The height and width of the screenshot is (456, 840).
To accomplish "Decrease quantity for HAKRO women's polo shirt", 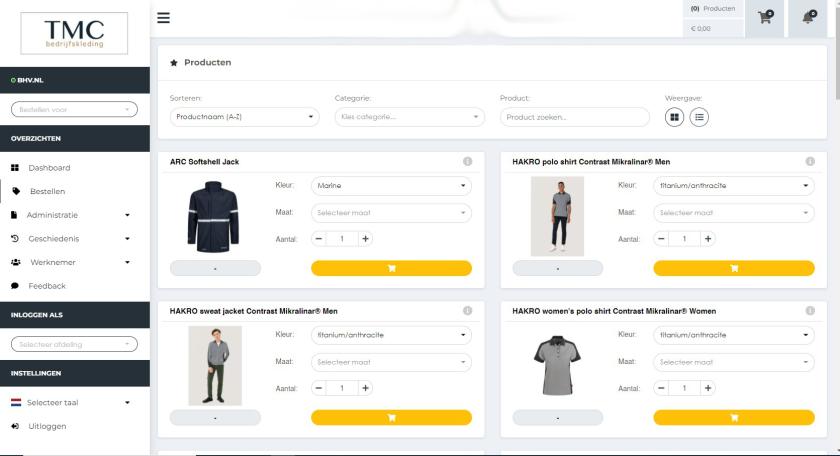I will pos(661,388).
